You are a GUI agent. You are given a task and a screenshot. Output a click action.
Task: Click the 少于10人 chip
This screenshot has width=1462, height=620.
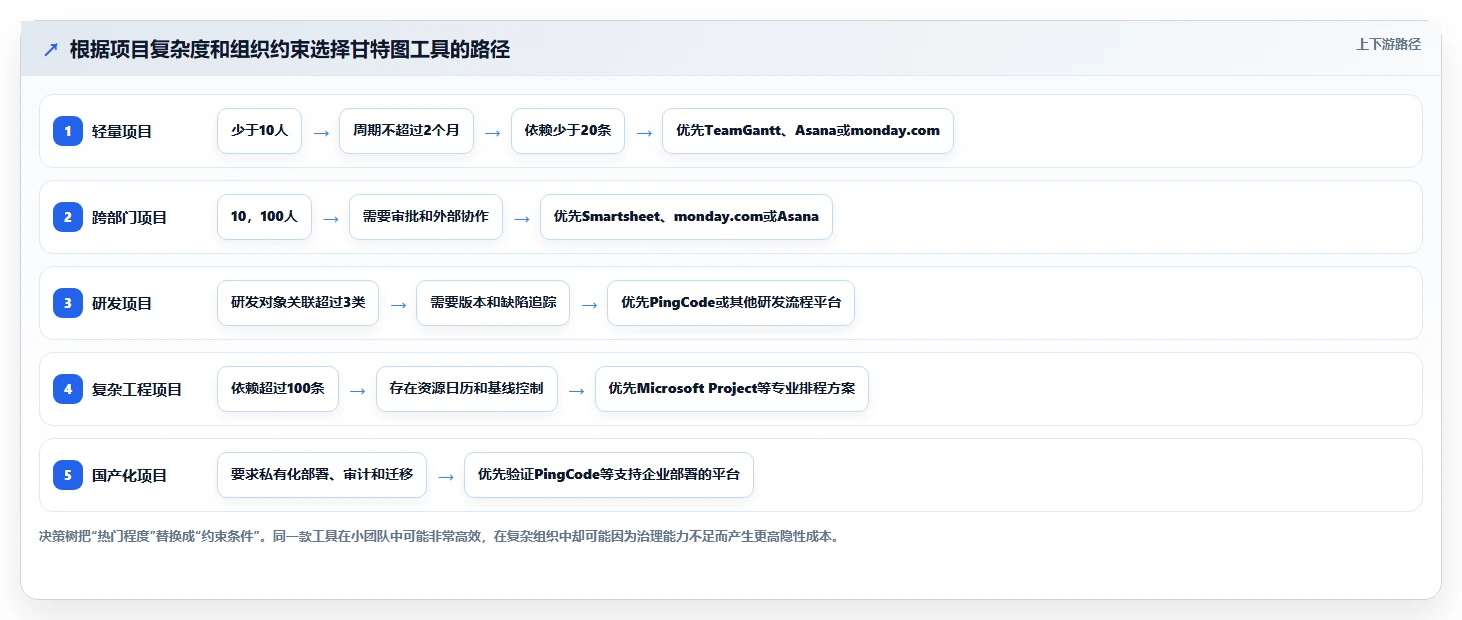click(259, 131)
